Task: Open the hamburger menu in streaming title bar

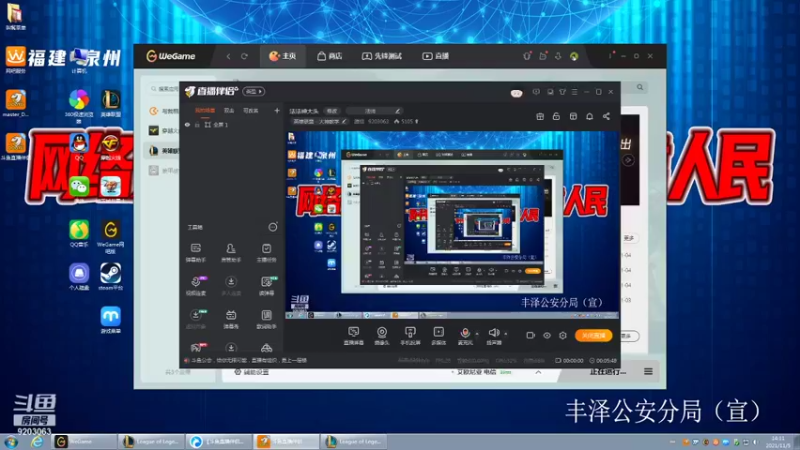Action: (574, 92)
